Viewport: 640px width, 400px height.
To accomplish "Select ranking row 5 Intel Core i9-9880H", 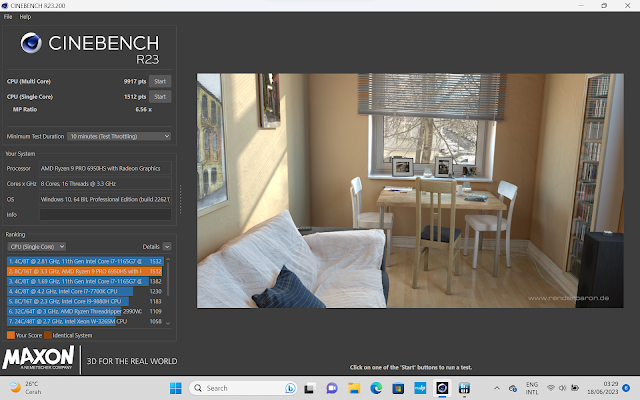I will click(85, 301).
